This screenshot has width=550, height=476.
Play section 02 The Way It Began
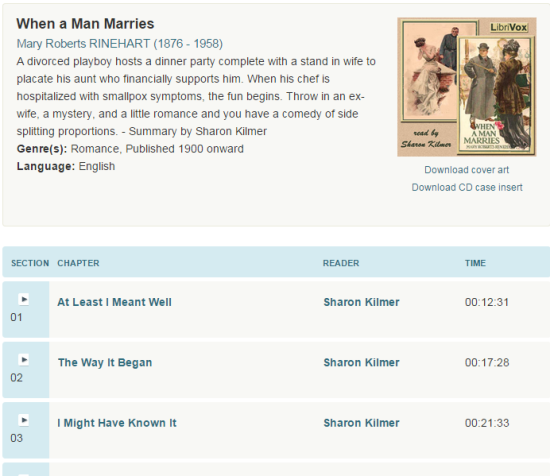[24, 360]
